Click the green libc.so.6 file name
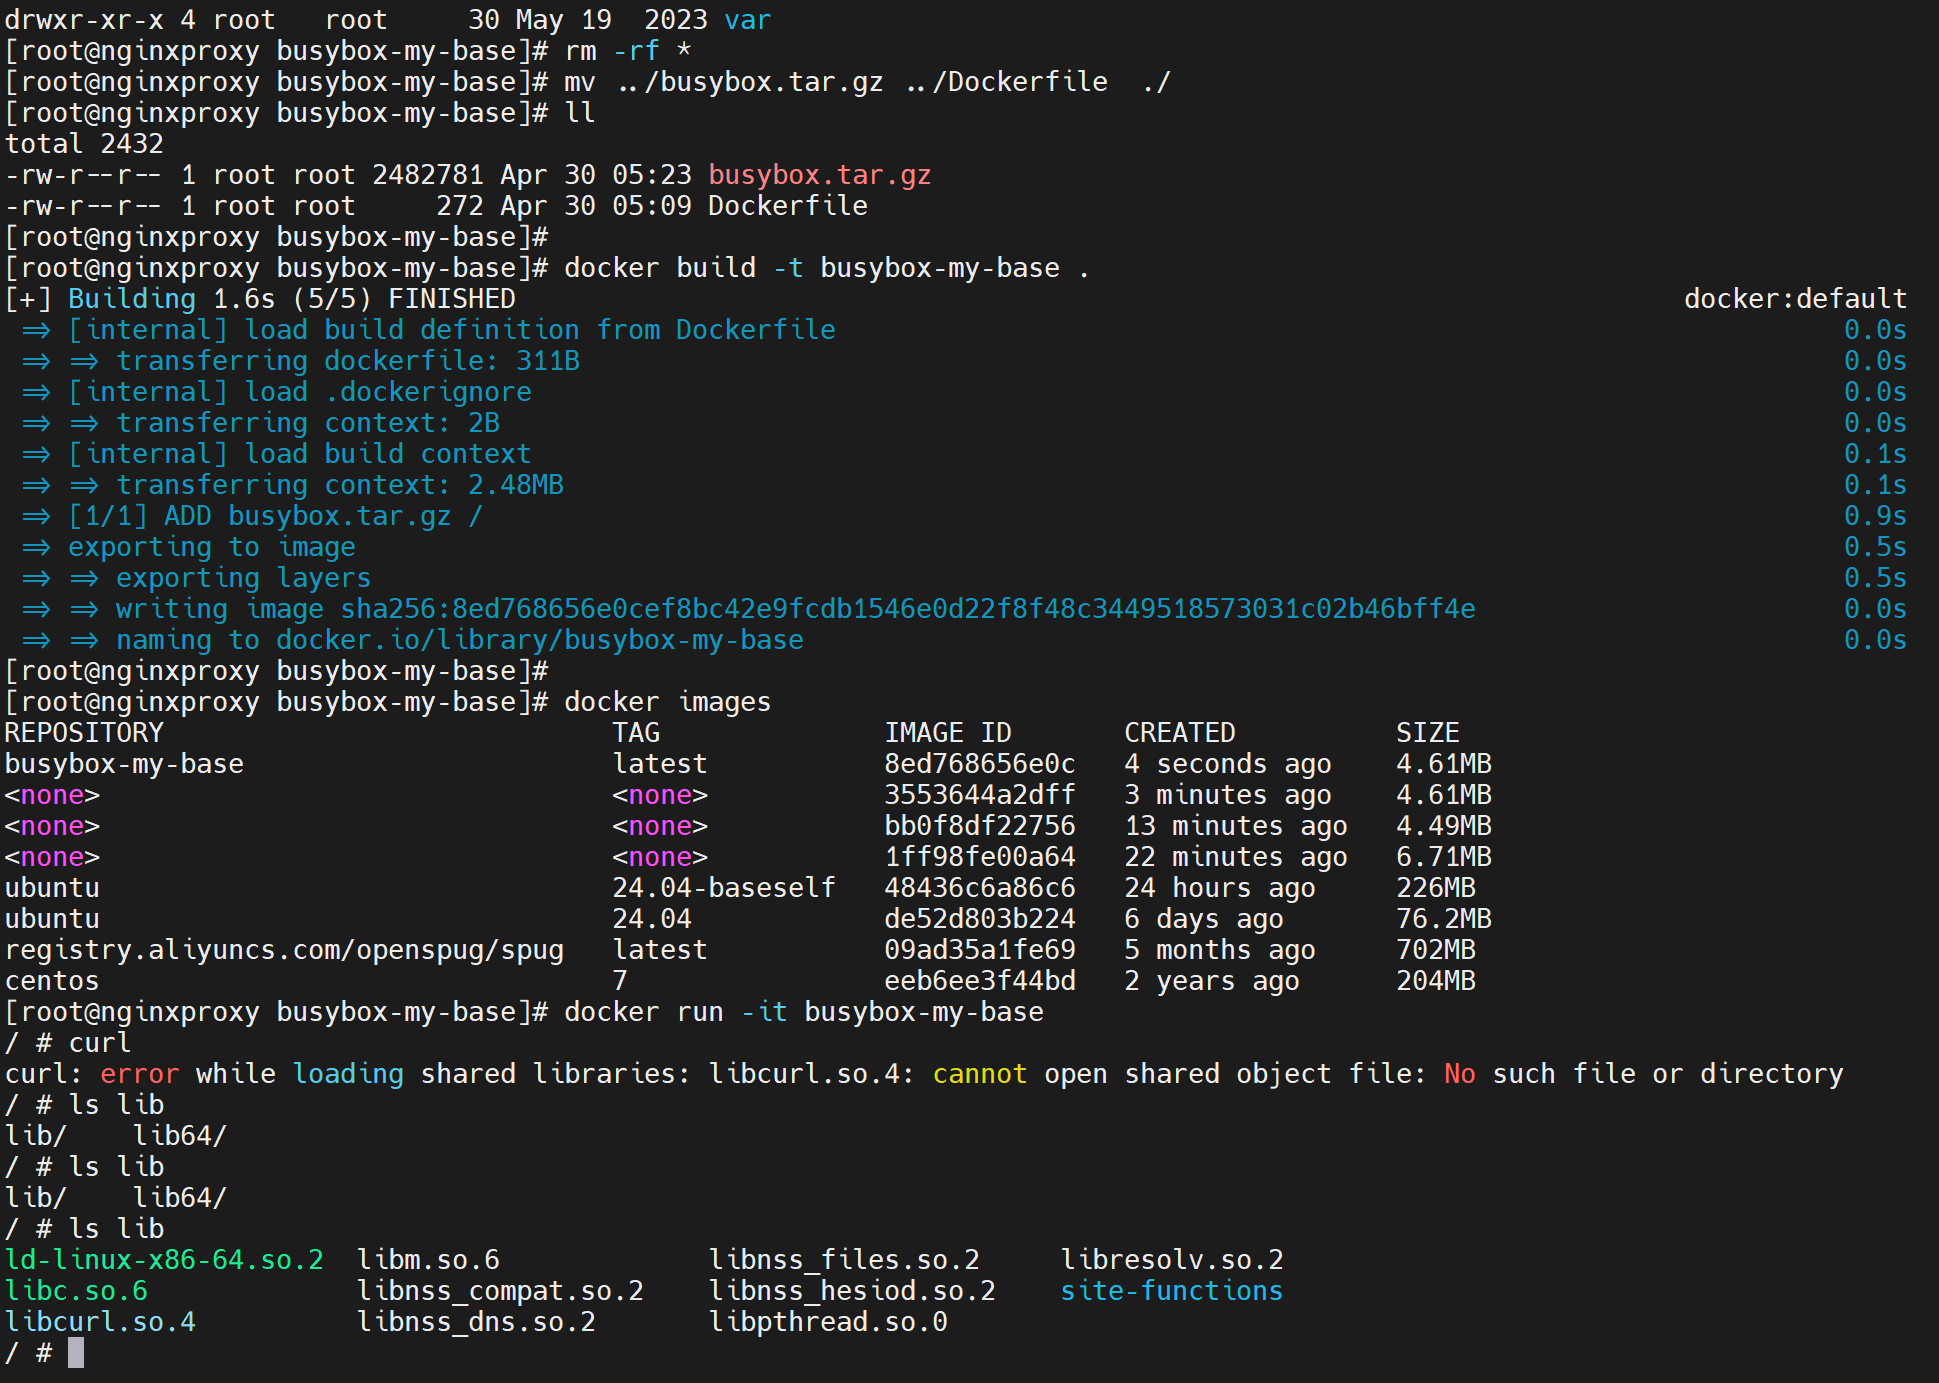The image size is (1939, 1383). tap(76, 1291)
